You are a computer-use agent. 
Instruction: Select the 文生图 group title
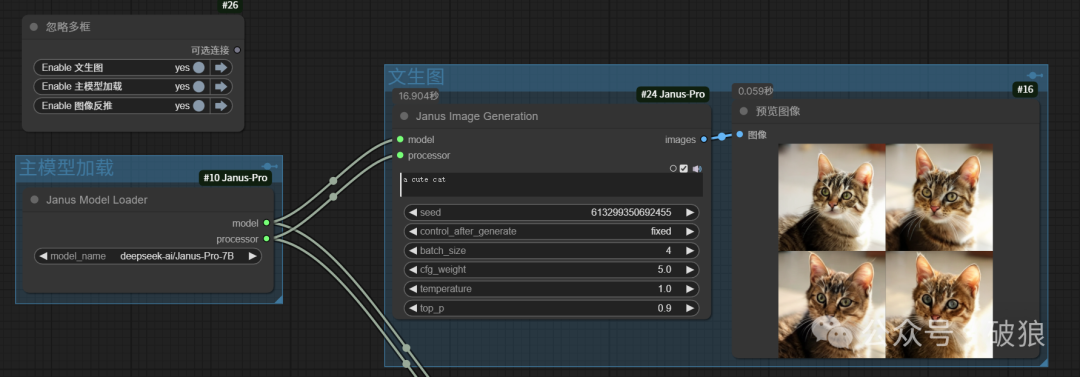pyautogui.click(x=416, y=77)
